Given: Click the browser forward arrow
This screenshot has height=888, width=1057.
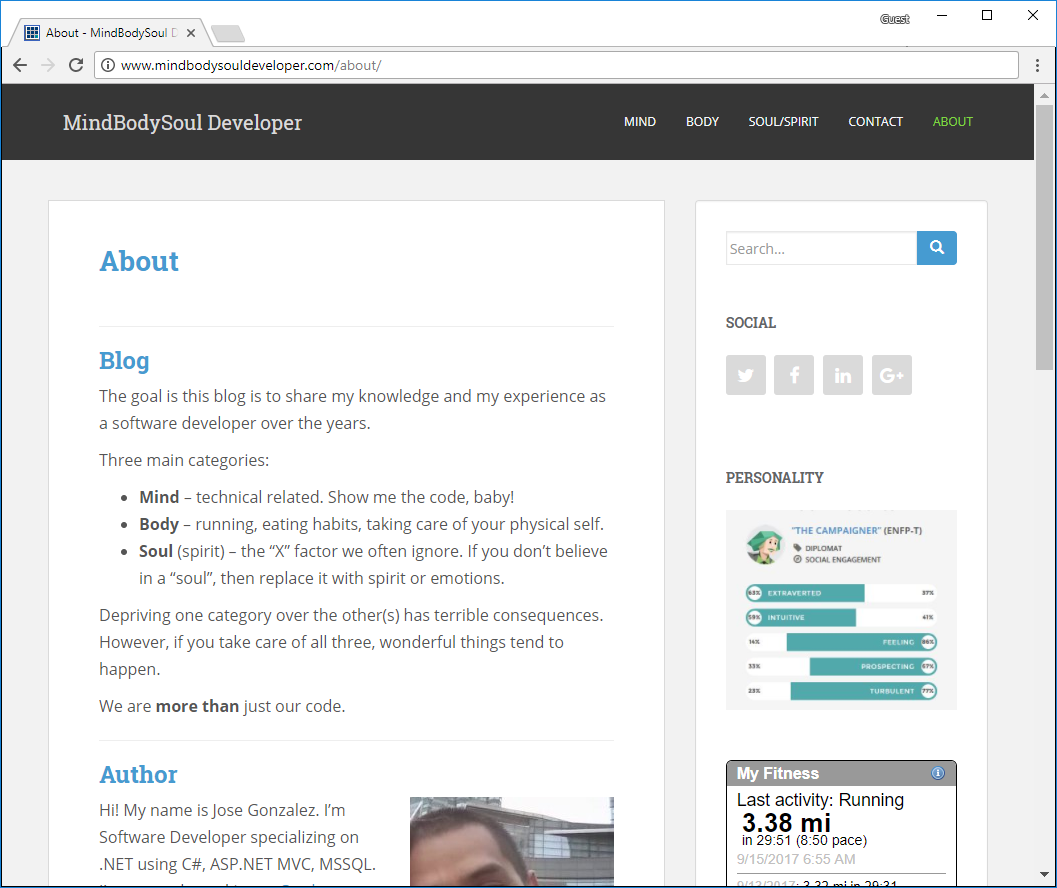Looking at the screenshot, I should click(x=48, y=65).
